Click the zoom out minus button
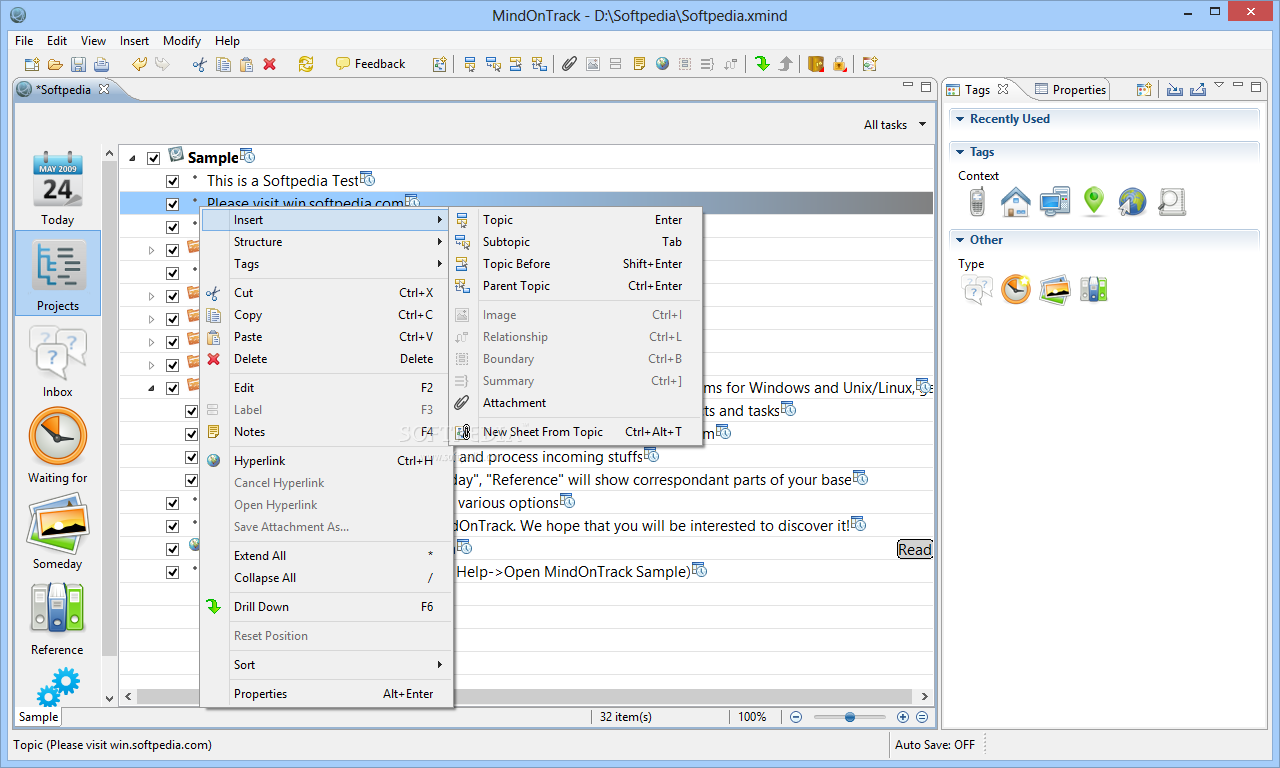Screen dimensions: 1280x768 pos(796,717)
